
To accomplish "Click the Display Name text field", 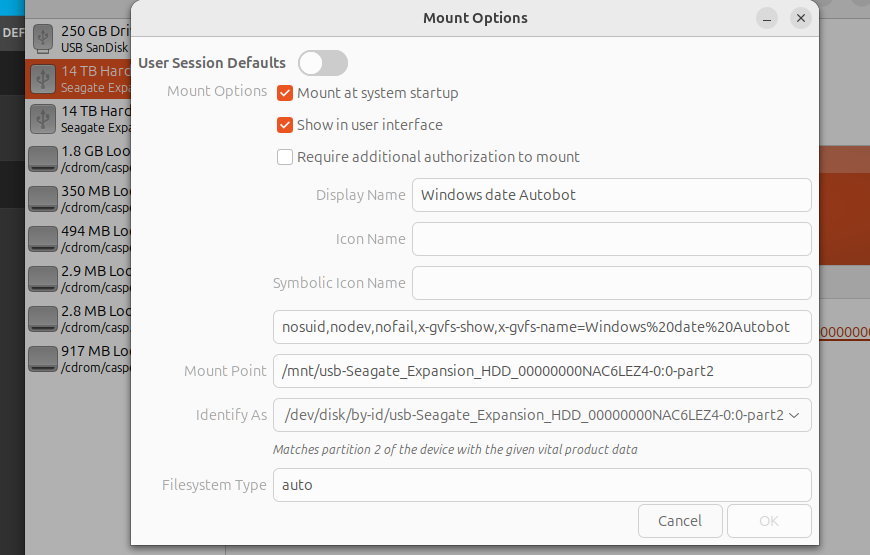I will click(x=611, y=195).
